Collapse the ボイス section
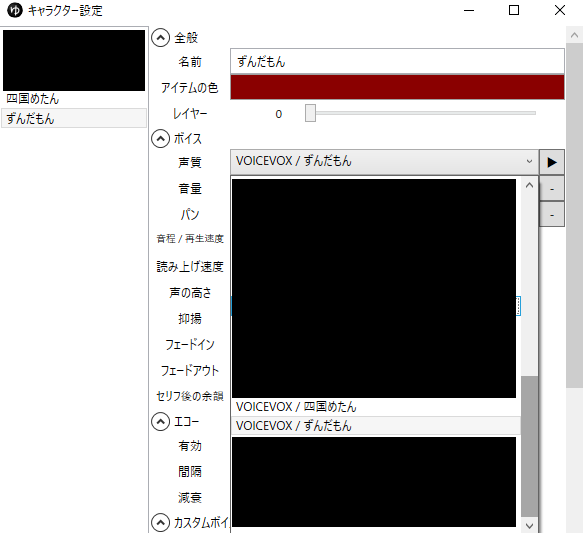 click(160, 139)
